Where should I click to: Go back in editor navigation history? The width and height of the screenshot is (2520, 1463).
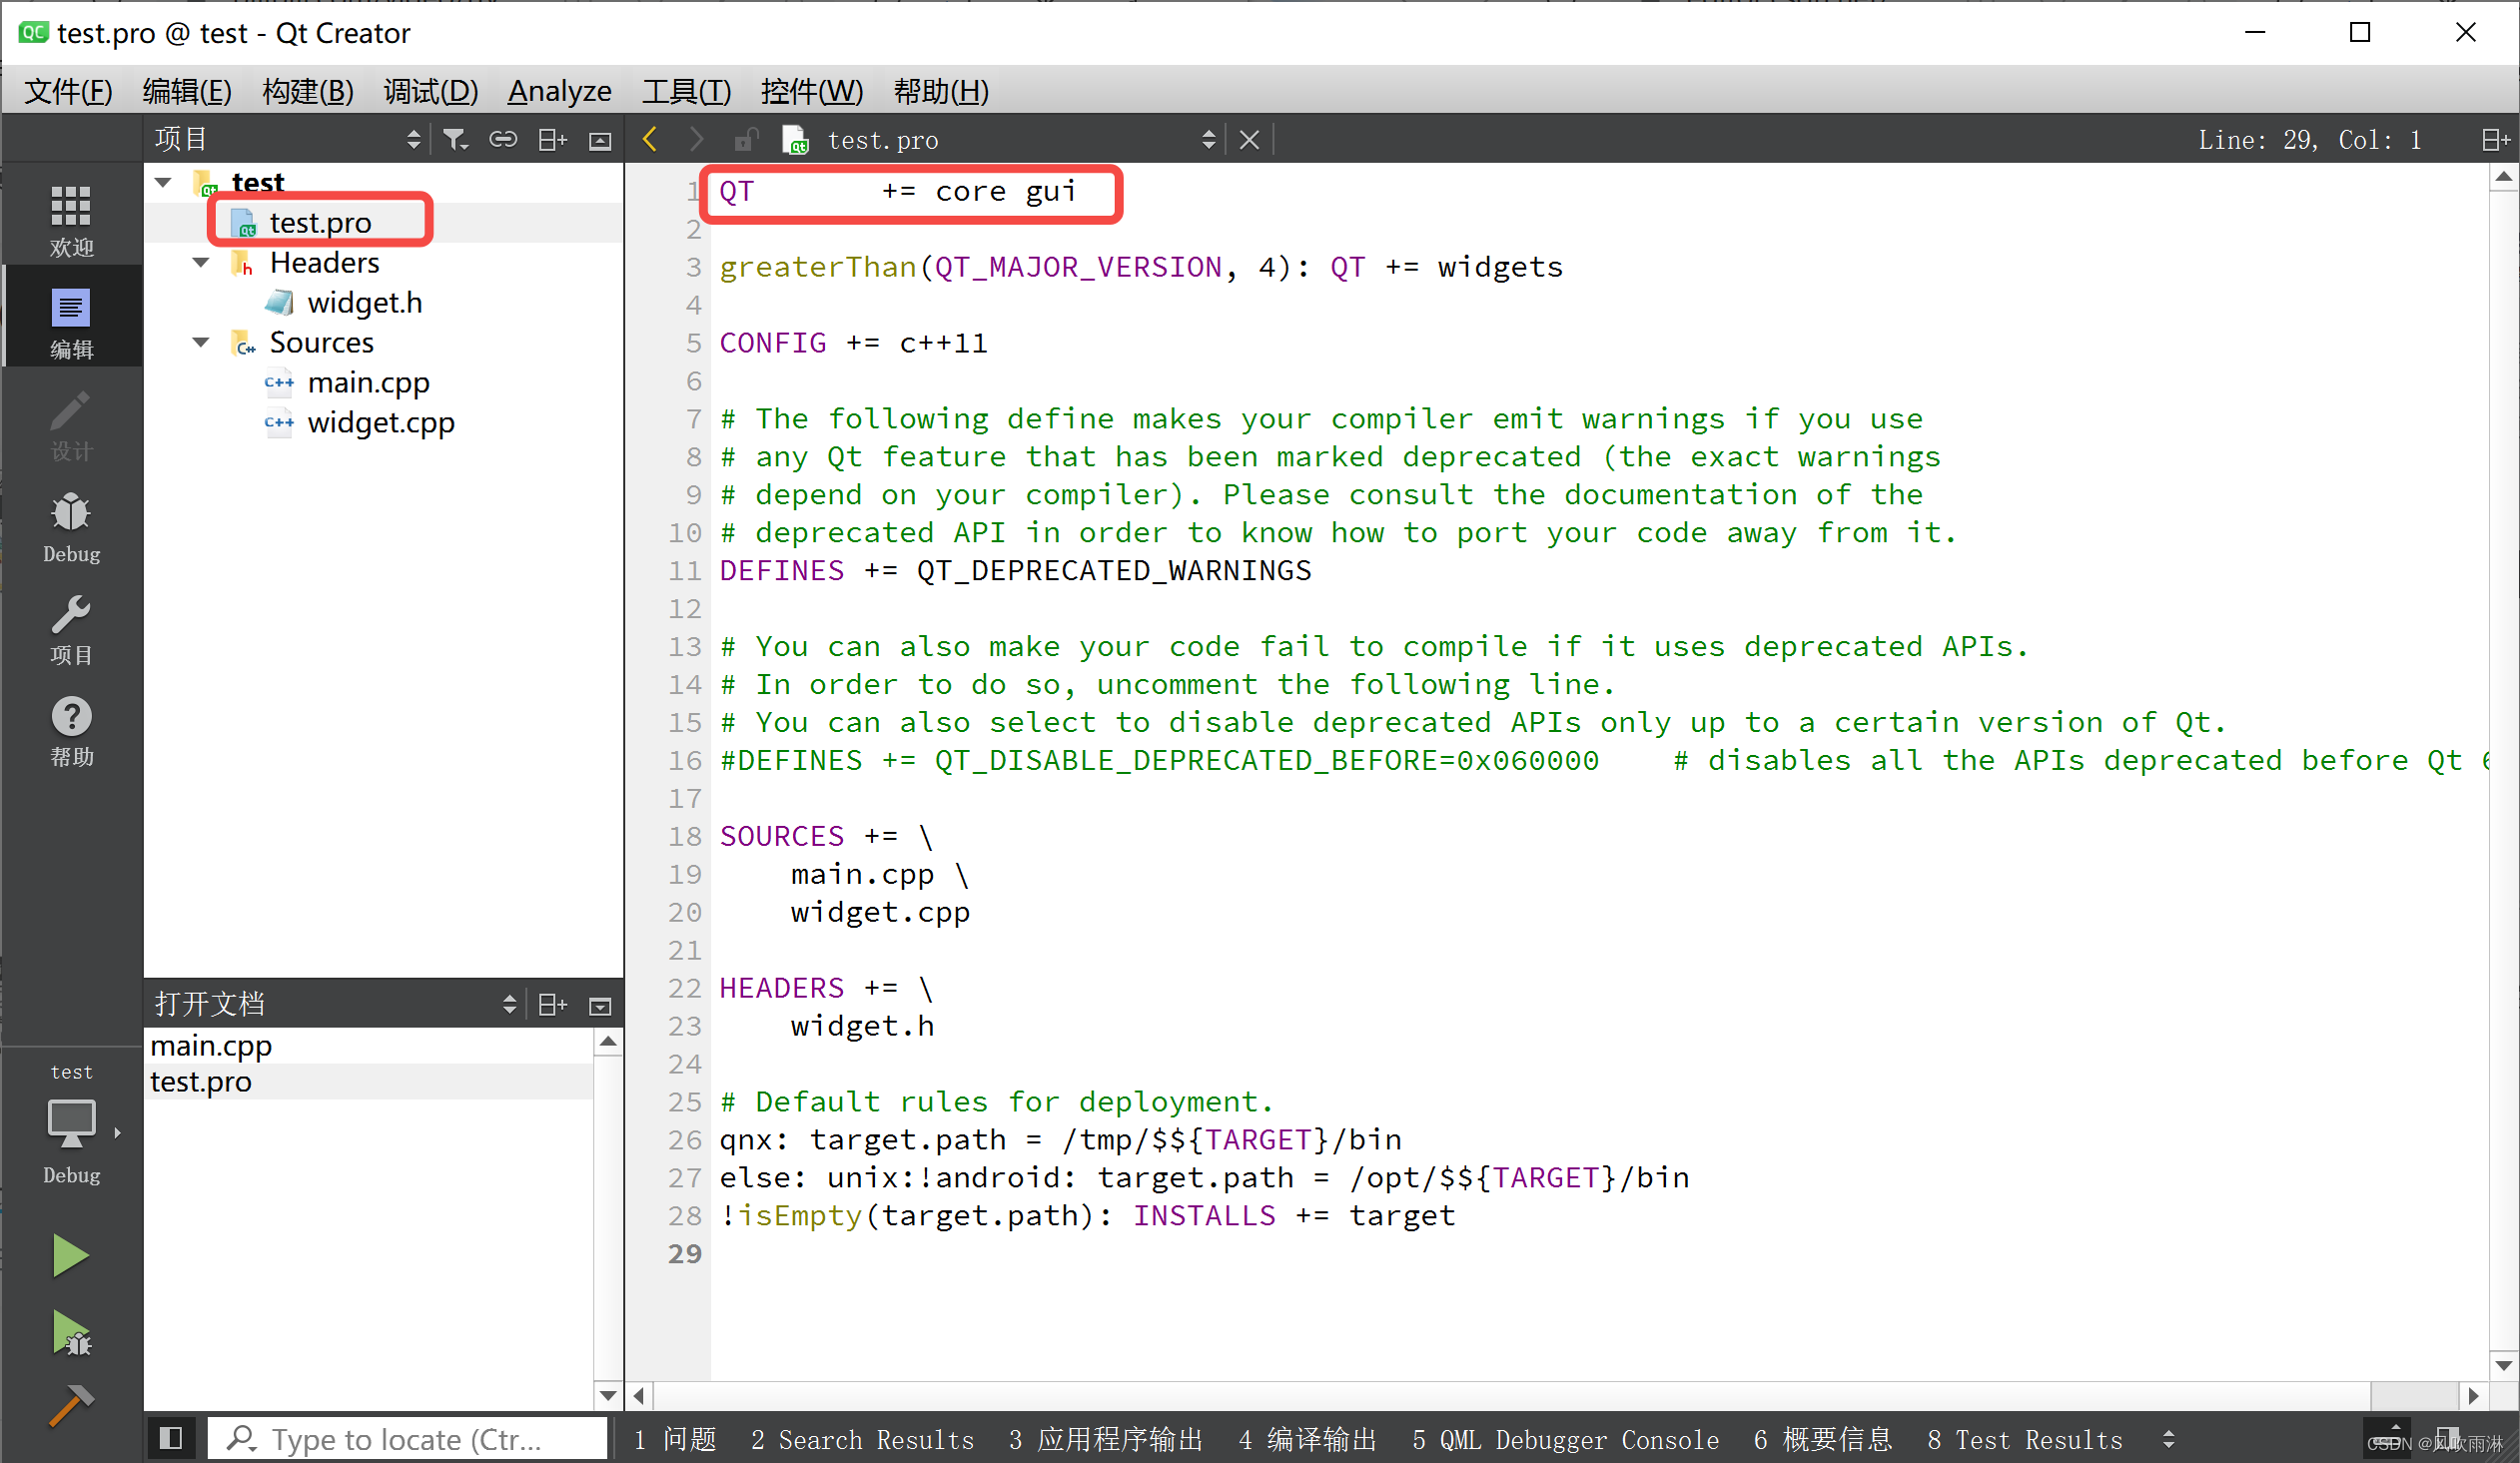650,140
